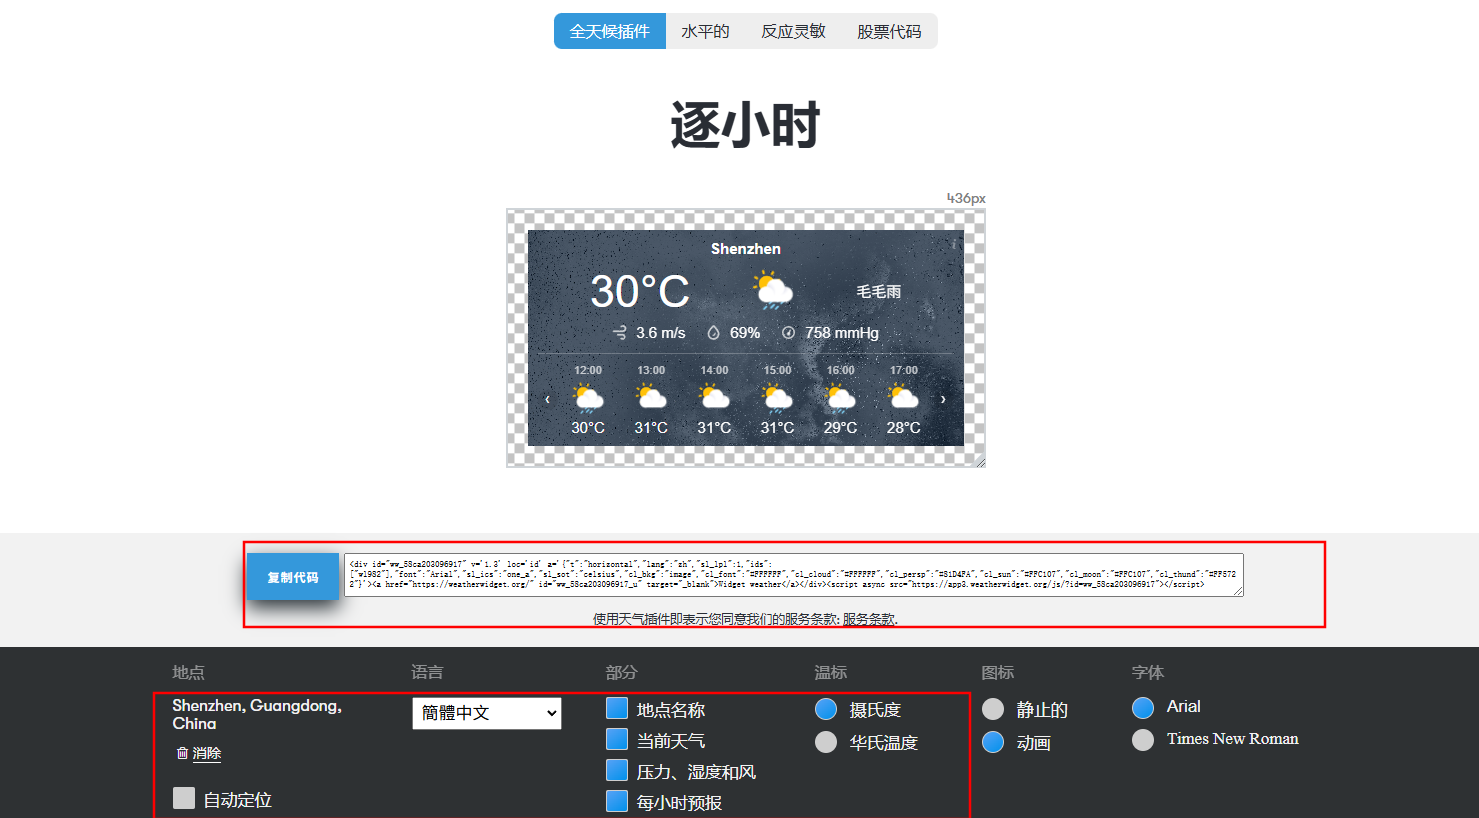Image resolution: width=1479 pixels, height=818 pixels.
Task: Select the 反应灵敏 tab
Action: point(793,31)
